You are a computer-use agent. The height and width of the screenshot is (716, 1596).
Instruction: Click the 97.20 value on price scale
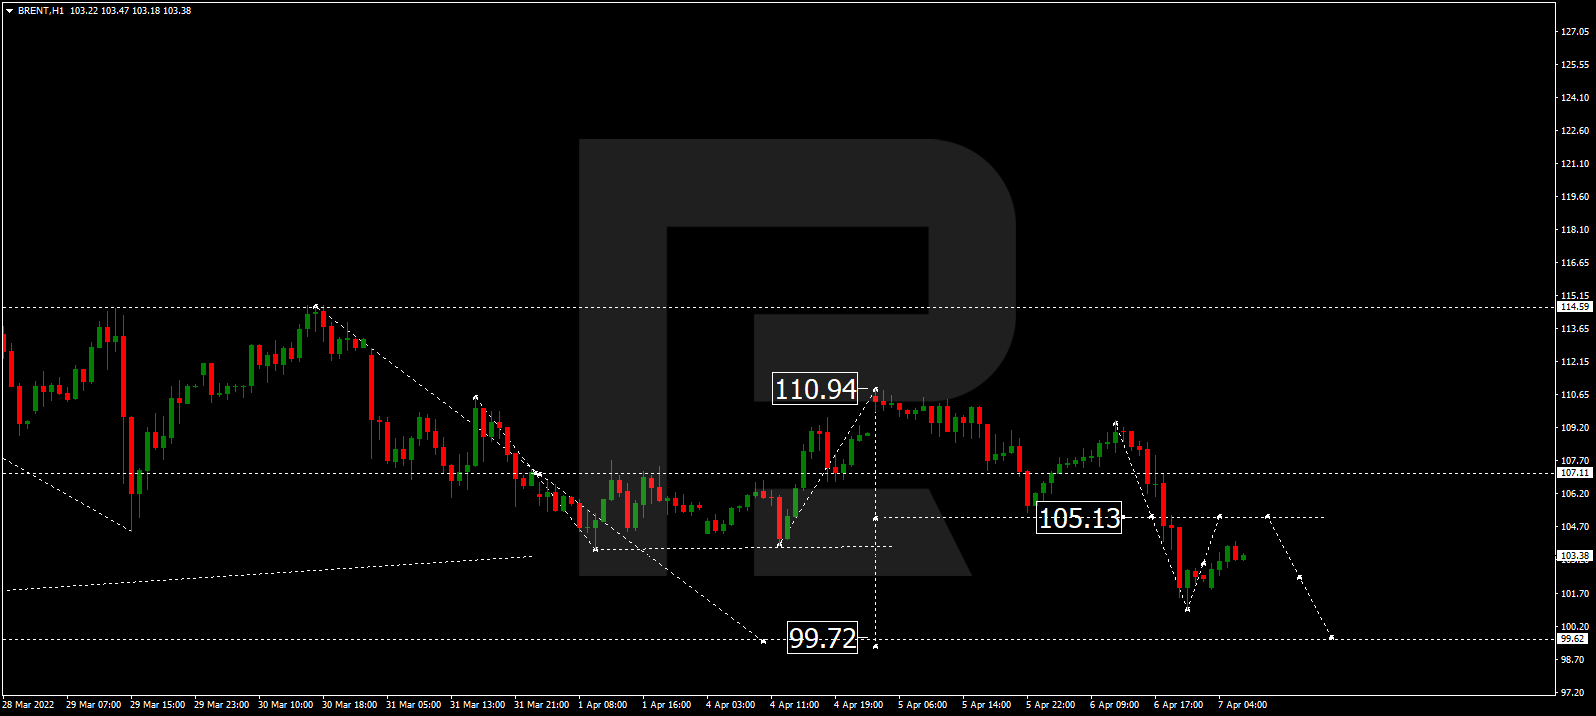click(x=1574, y=692)
